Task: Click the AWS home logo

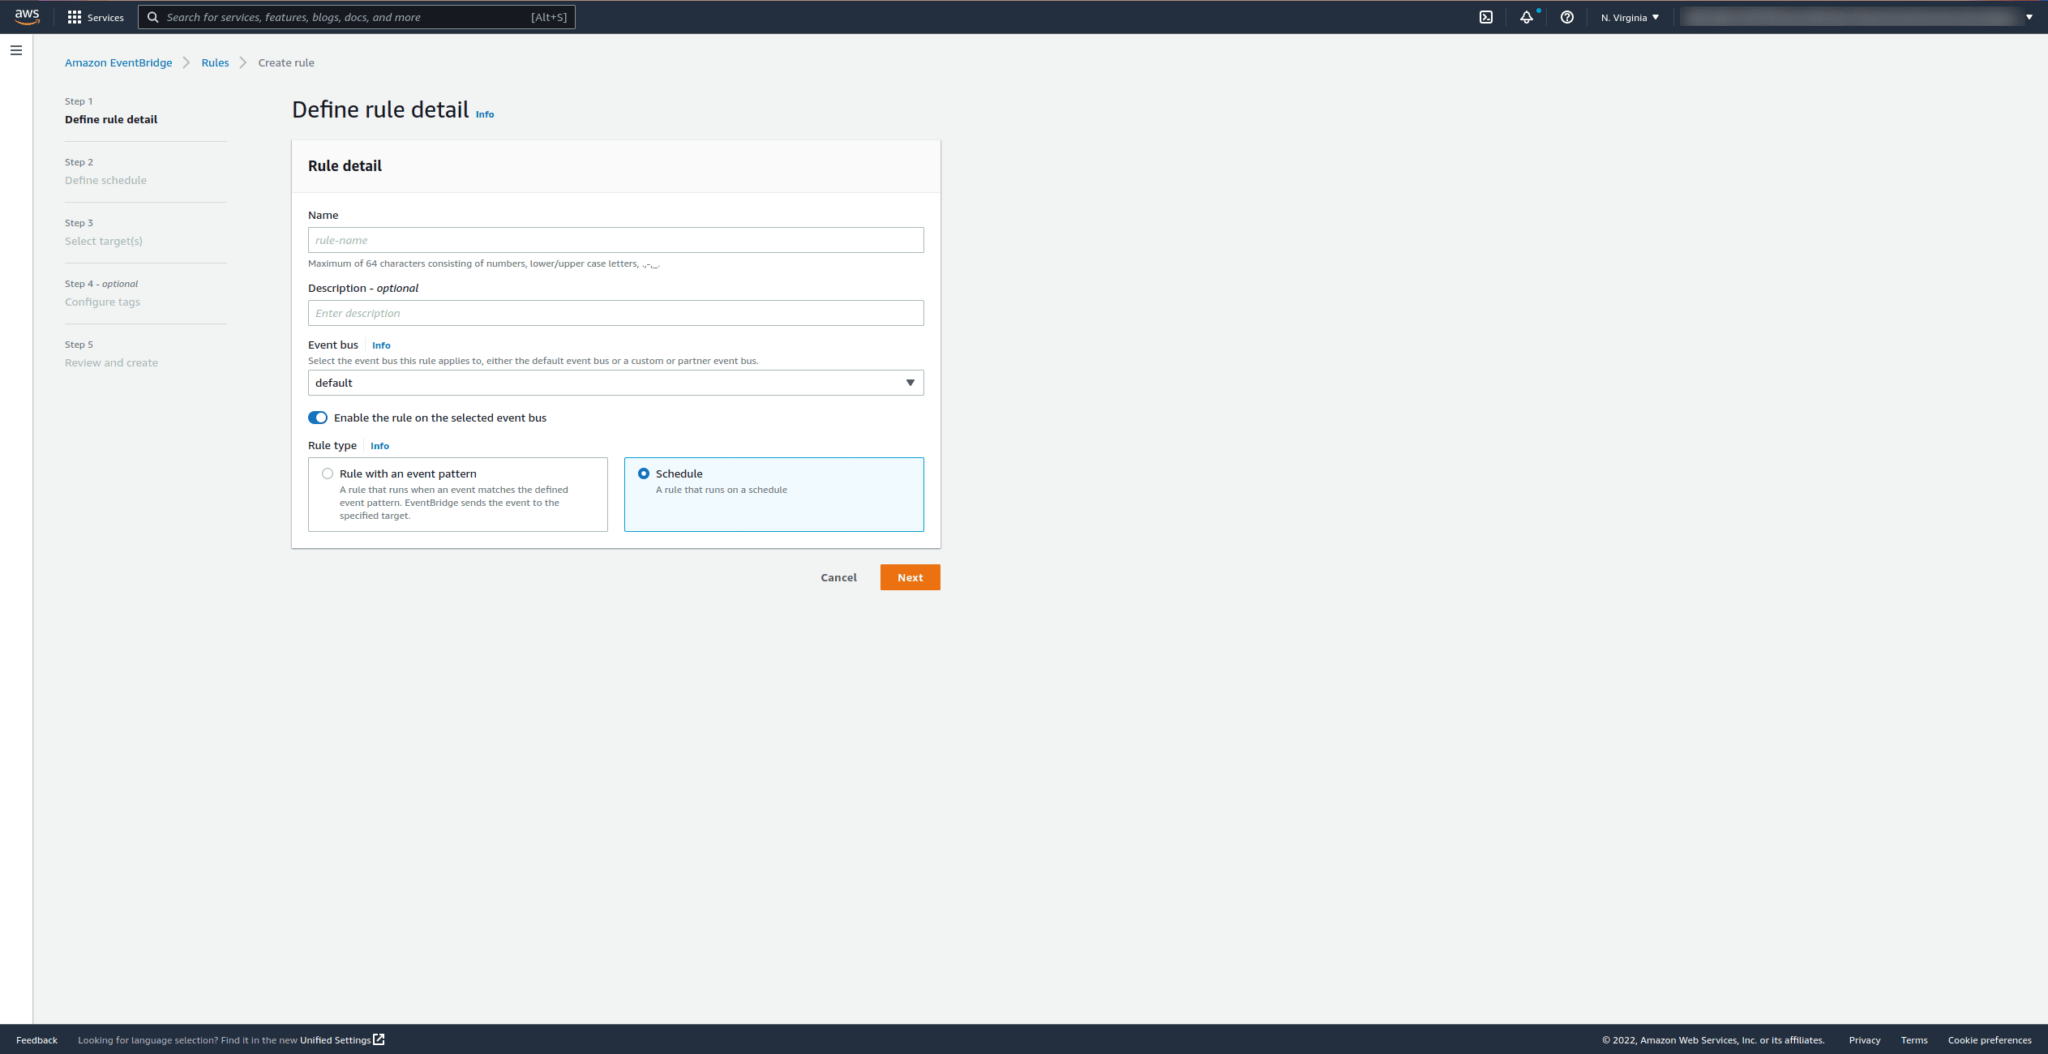Action: 26,16
